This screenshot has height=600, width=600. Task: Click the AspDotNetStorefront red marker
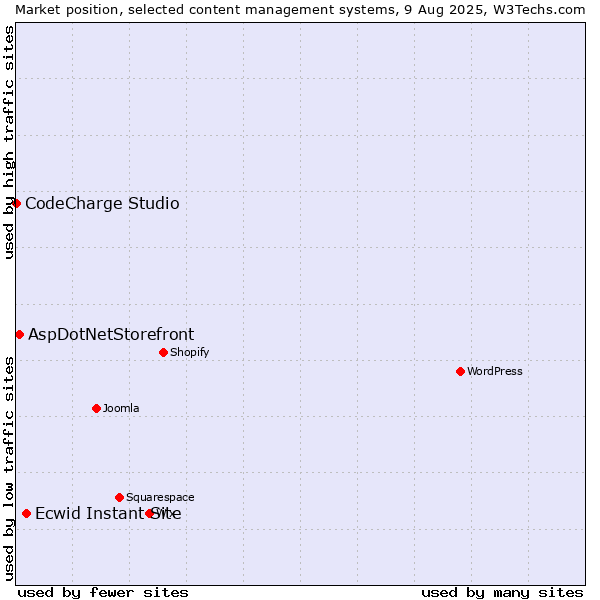click(x=20, y=335)
